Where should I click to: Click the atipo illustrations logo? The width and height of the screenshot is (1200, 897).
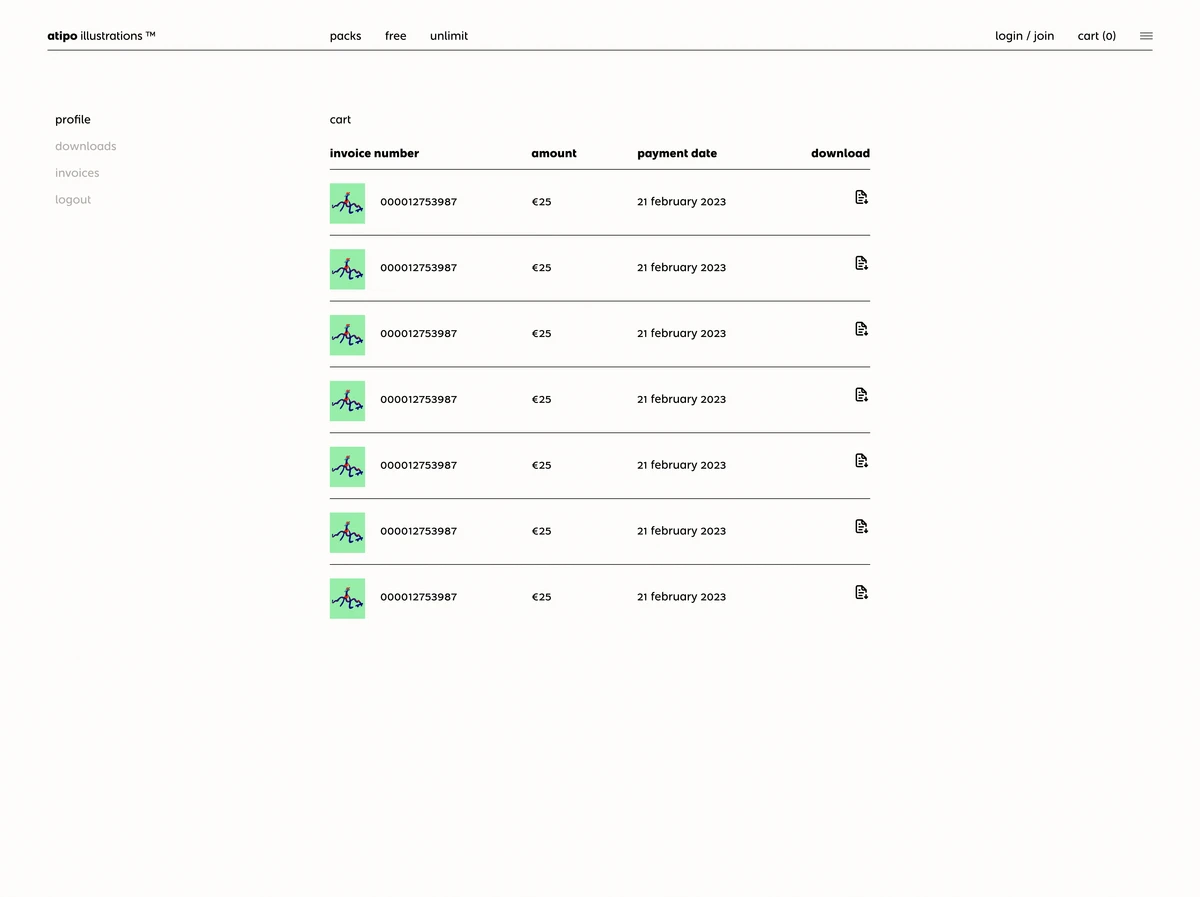pyautogui.click(x=101, y=35)
